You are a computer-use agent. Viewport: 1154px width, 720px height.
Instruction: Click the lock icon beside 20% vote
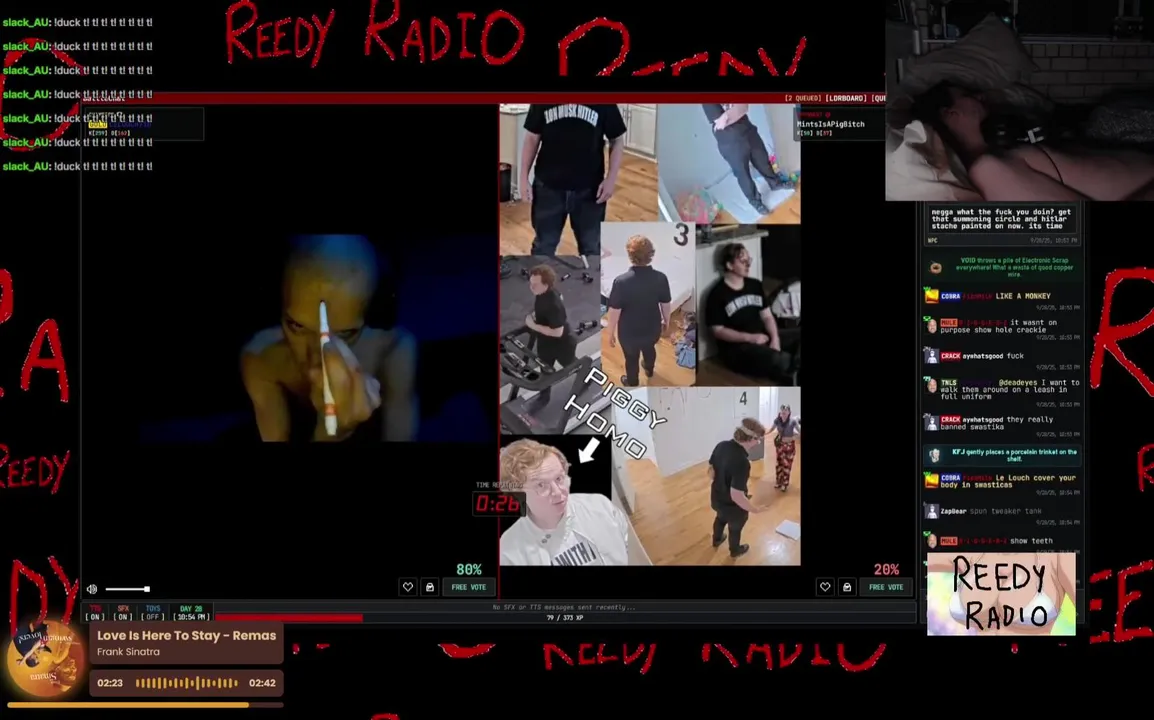tap(847, 587)
